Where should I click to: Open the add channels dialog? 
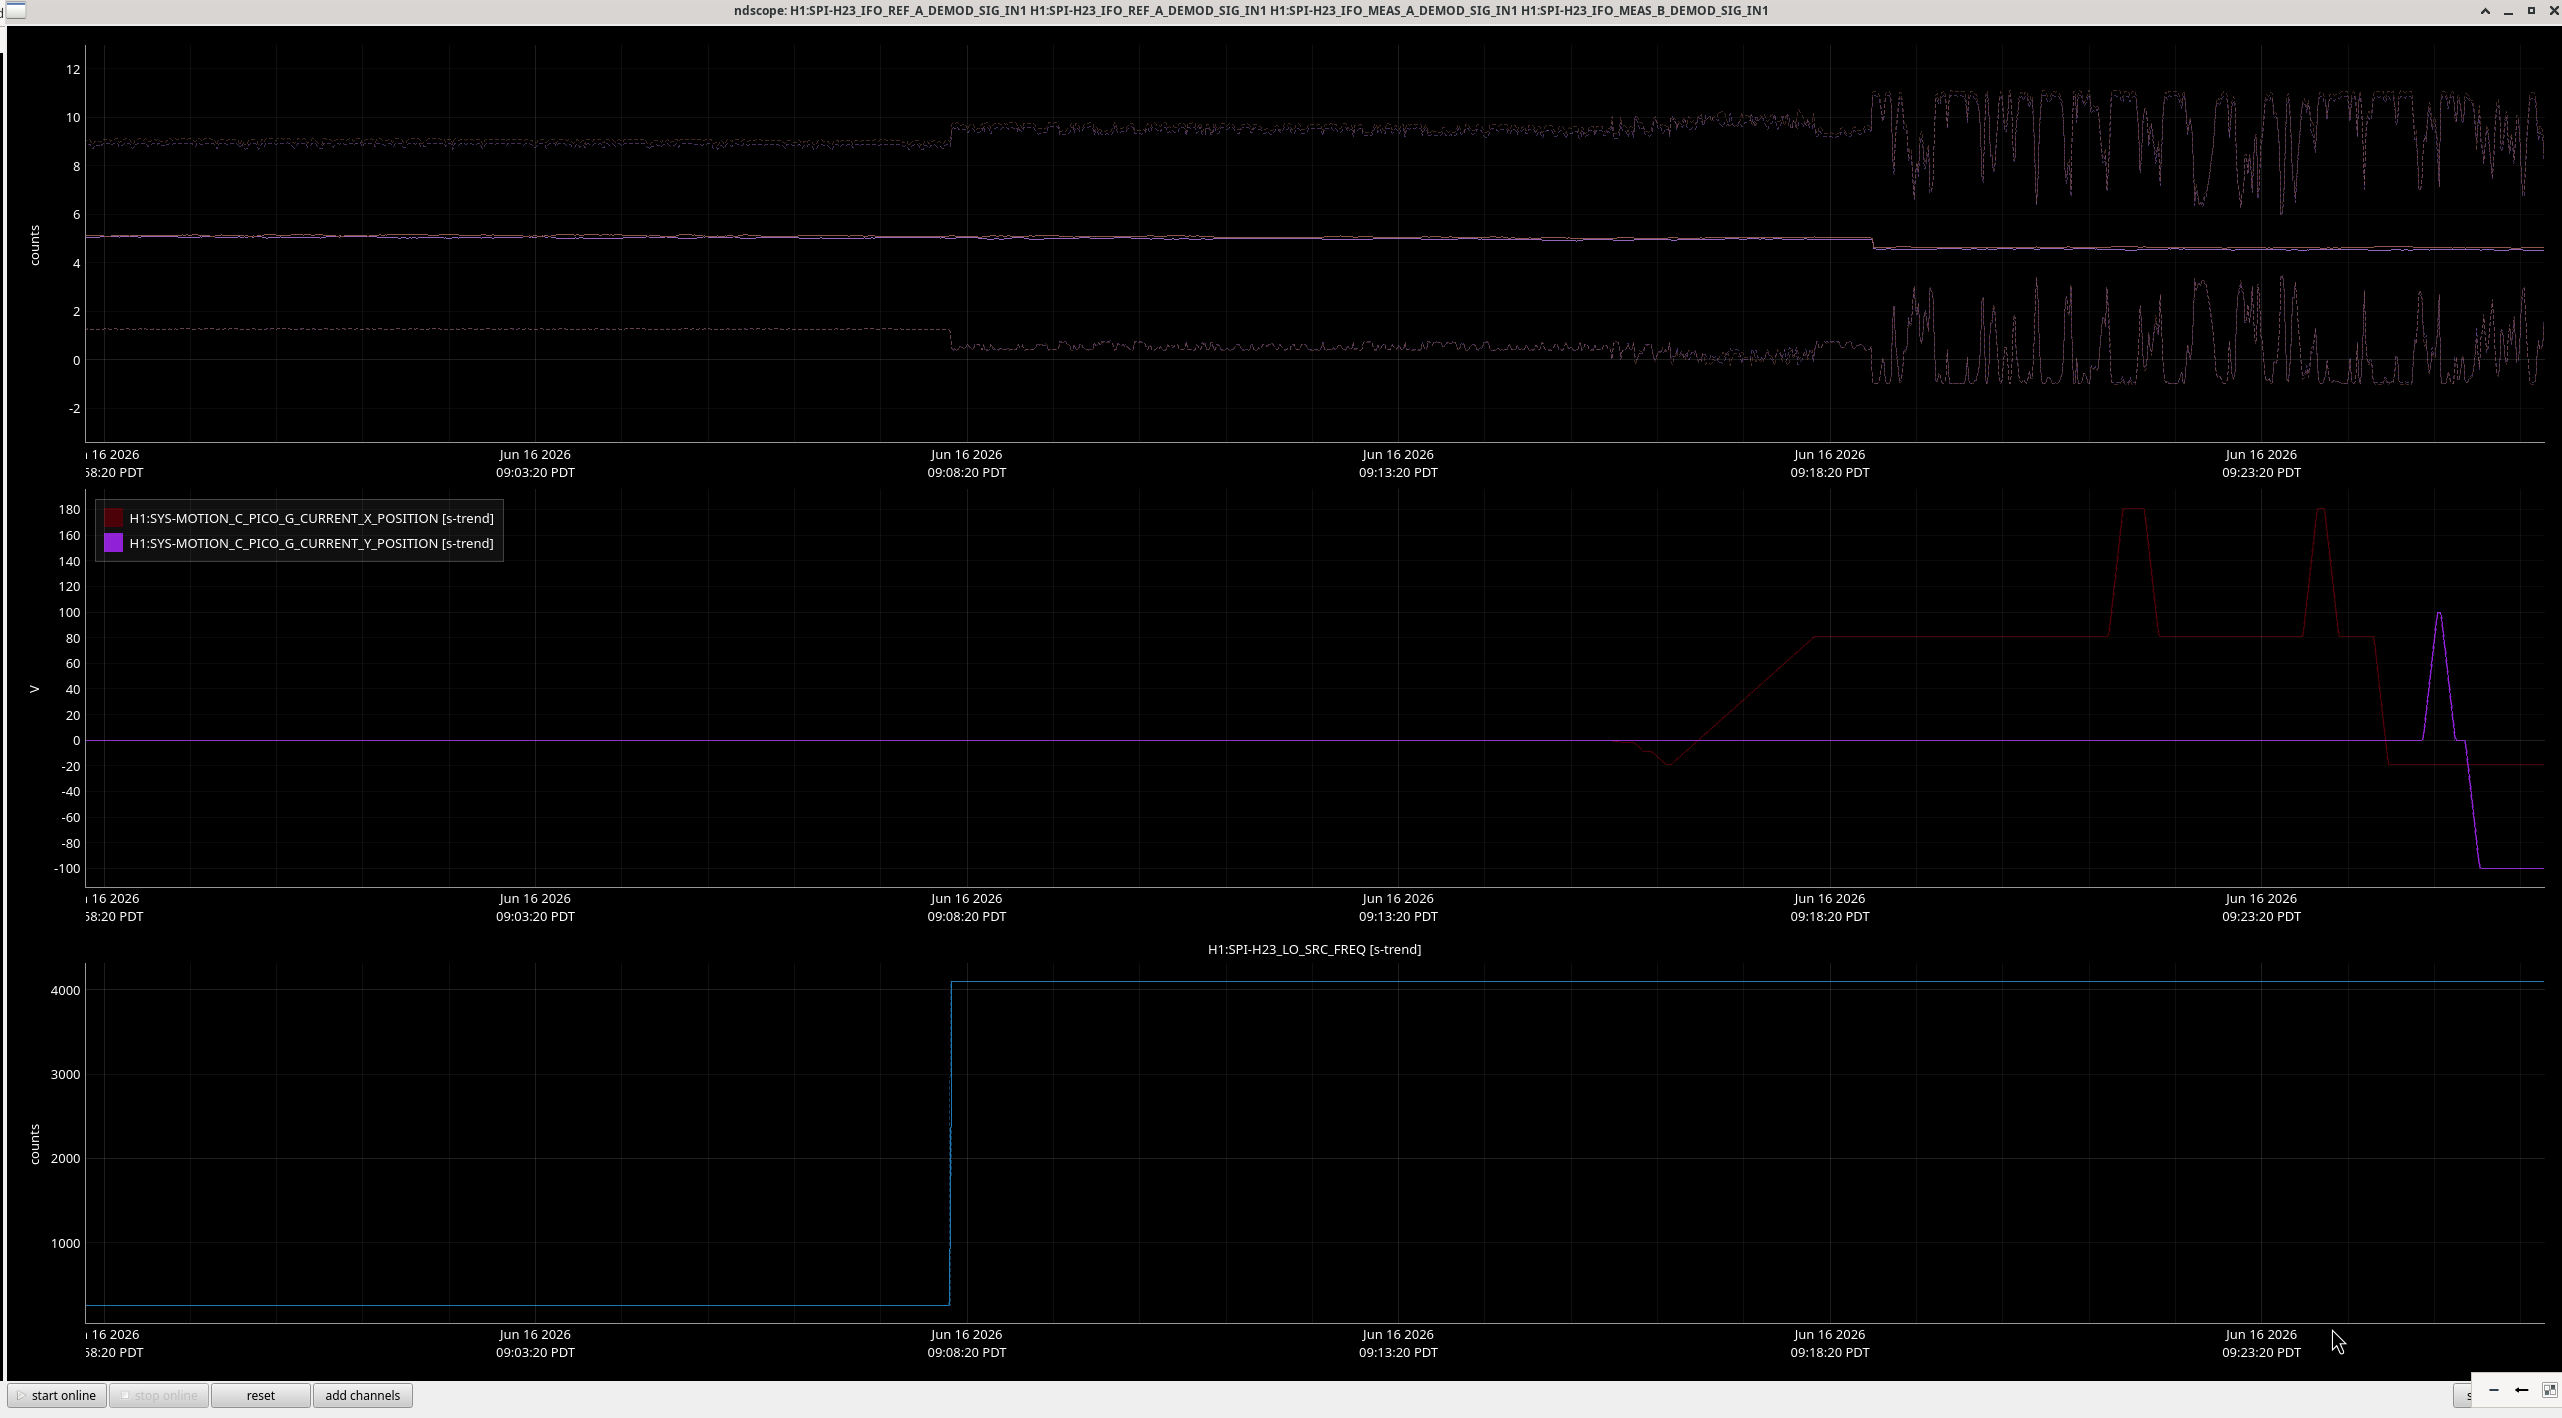click(362, 1395)
